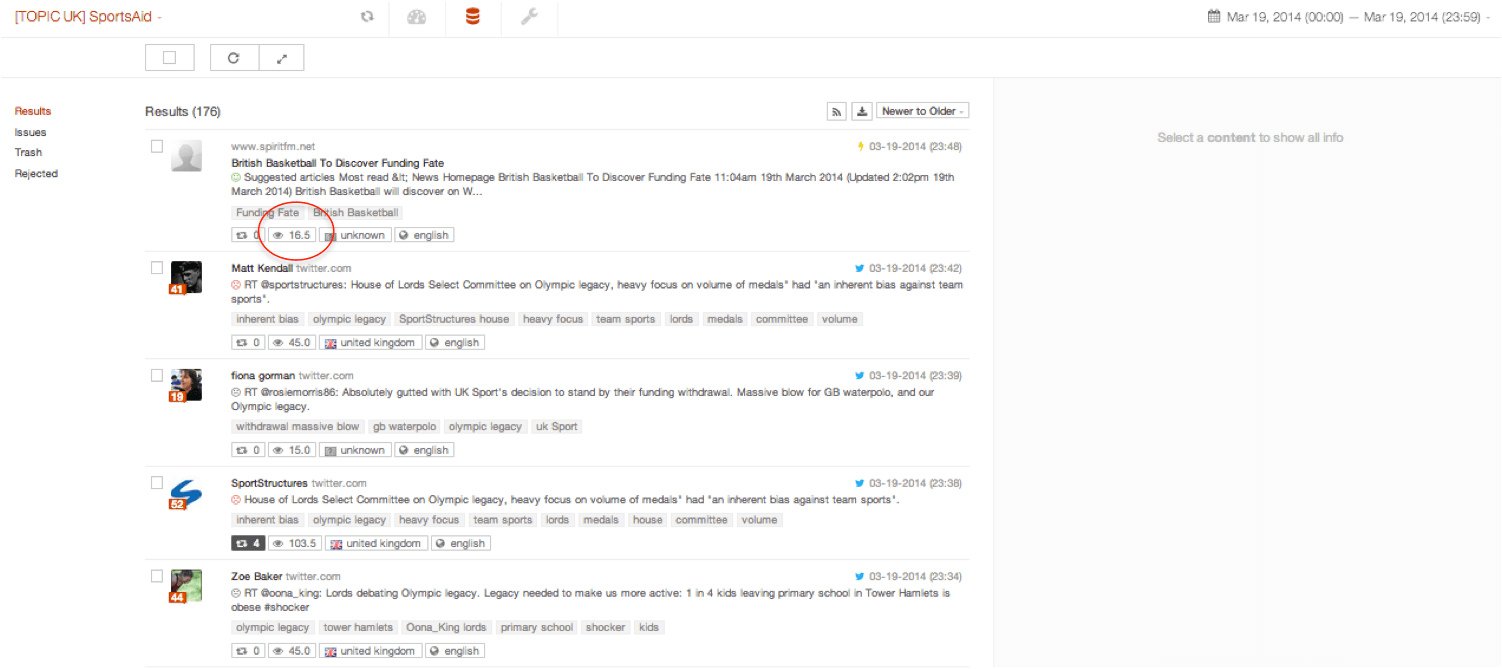Click the fiona gorman profile thumbnail
This screenshot has height=669, width=1502.
click(186, 384)
